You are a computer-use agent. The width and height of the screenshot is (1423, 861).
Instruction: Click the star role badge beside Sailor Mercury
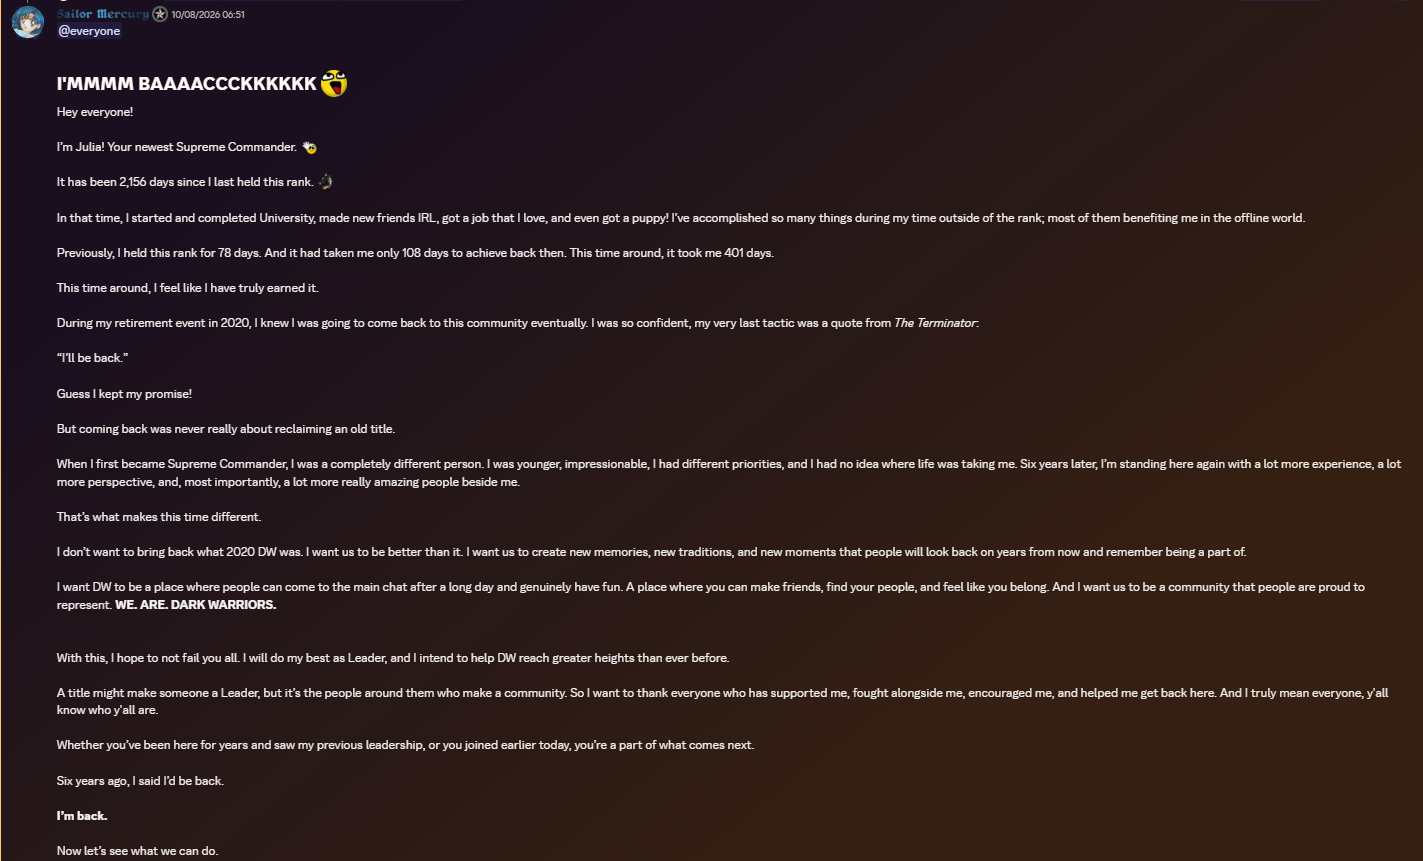[160, 14]
